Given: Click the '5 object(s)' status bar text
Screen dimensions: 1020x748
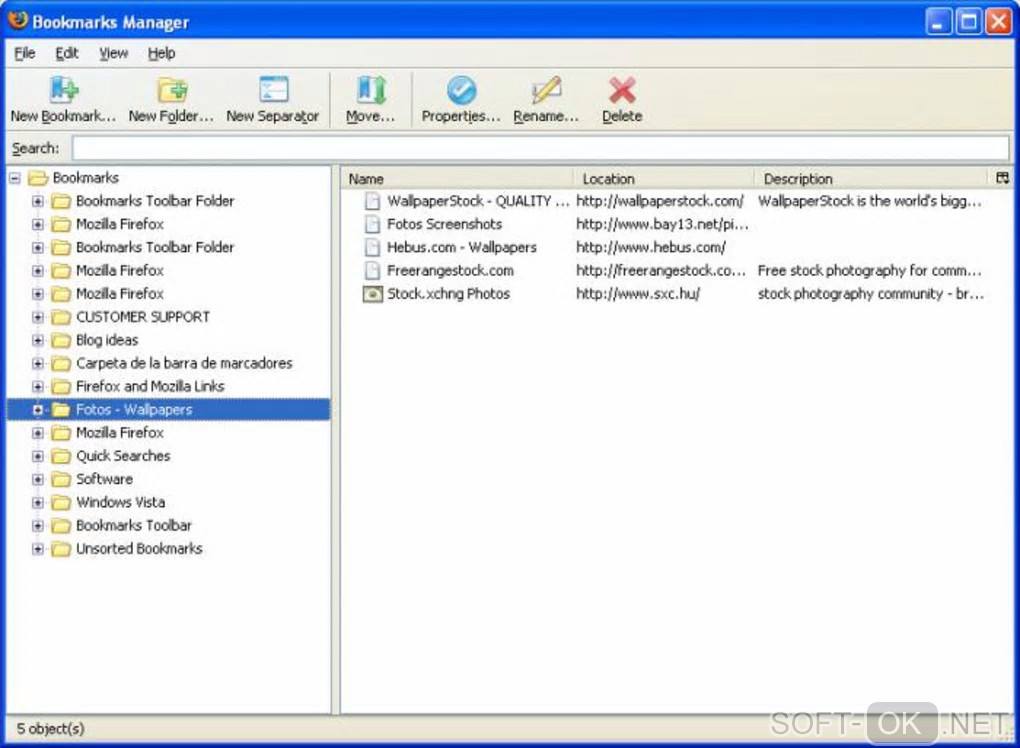Looking at the screenshot, I should [x=51, y=728].
